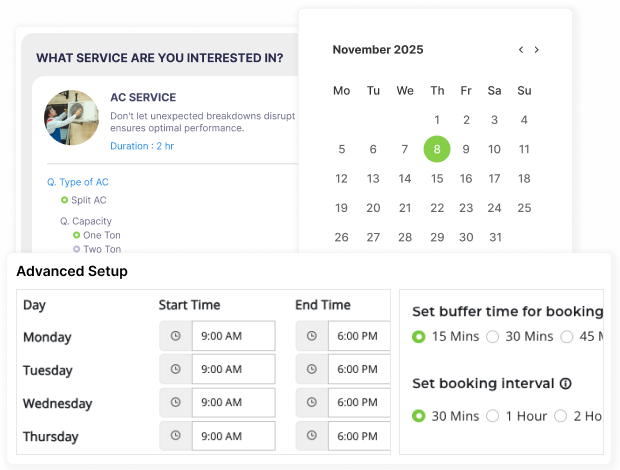Select 1 Hour booking interval

(492, 416)
